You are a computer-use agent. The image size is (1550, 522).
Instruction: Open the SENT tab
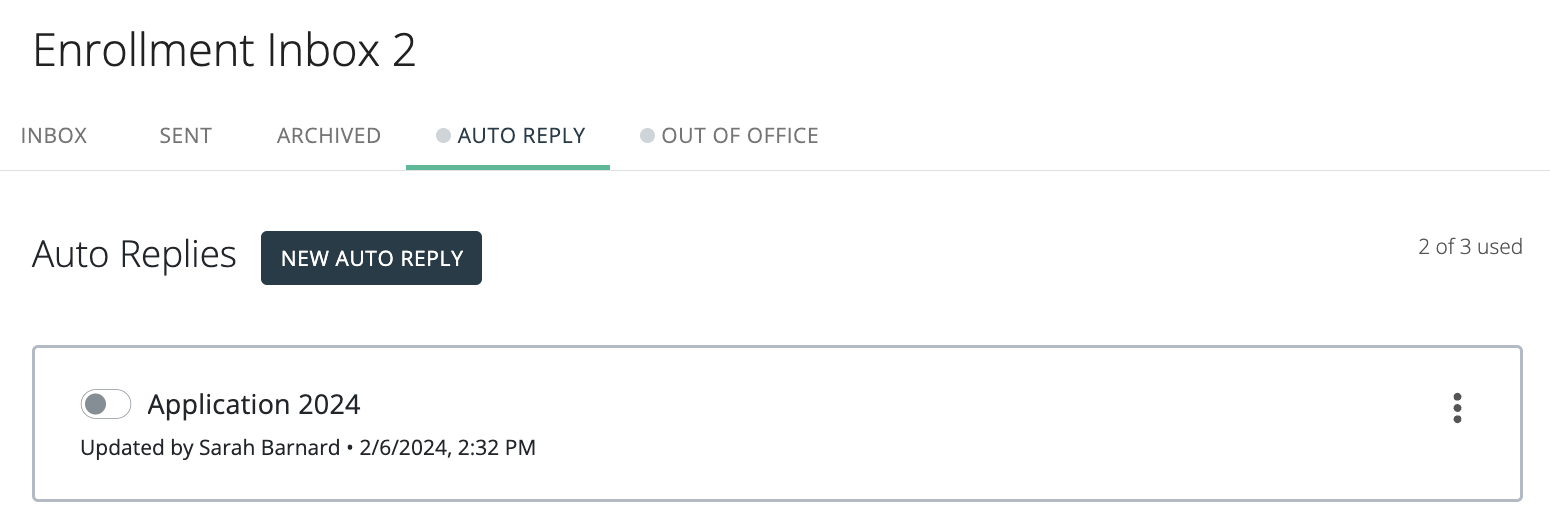[185, 136]
